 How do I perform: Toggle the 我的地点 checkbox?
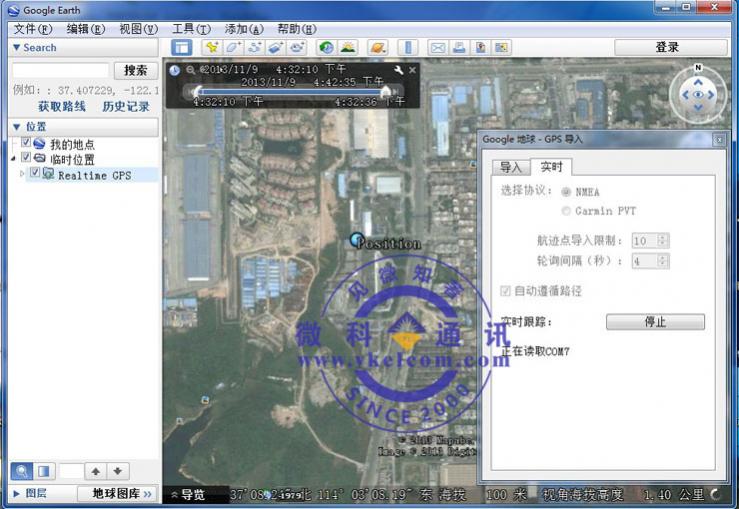(26, 144)
